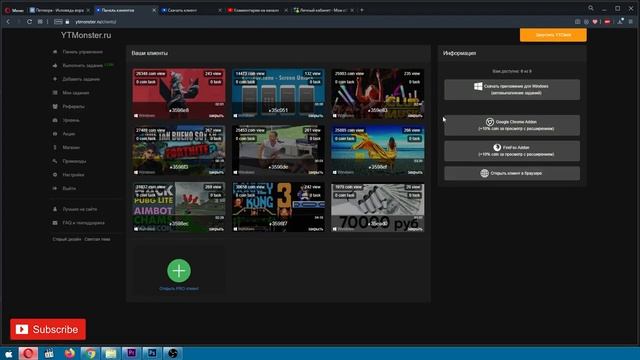Image resolution: width=640 pixels, height=360 pixels.
Task: Click the YTMonster.ru logo
Action: click(86, 36)
